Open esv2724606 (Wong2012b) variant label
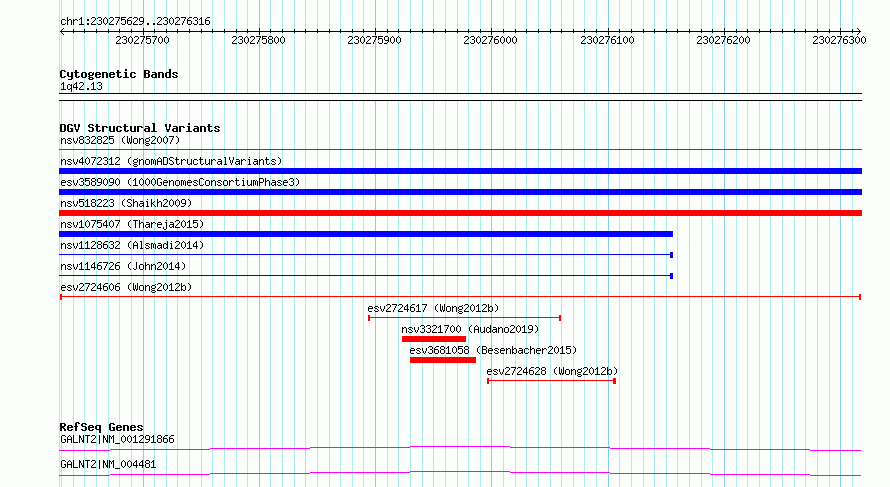This screenshot has height=487, width=890. click(126, 287)
